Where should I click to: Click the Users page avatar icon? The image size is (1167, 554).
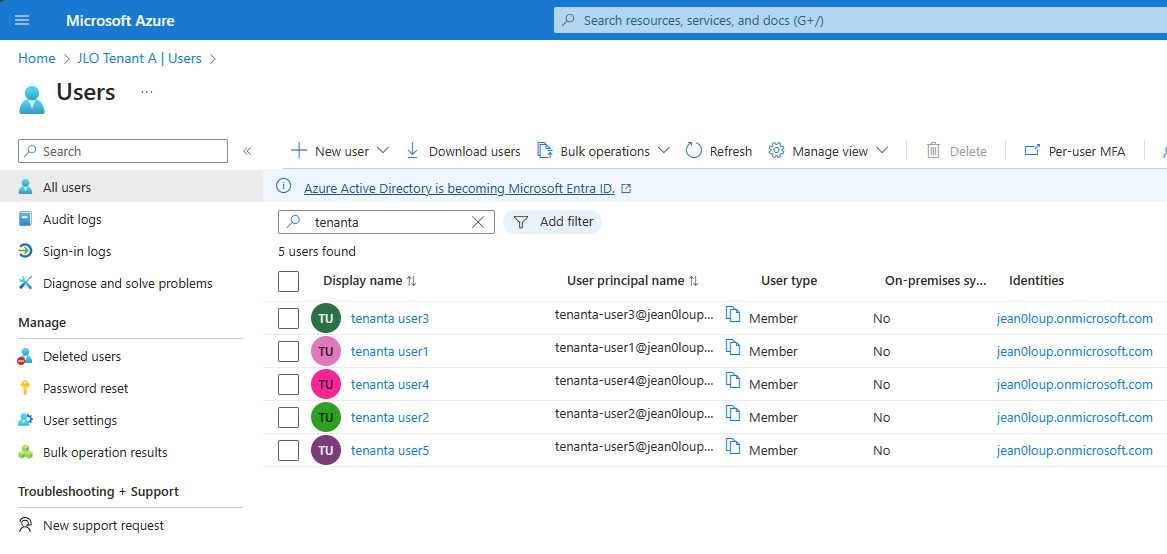[x=32, y=101]
